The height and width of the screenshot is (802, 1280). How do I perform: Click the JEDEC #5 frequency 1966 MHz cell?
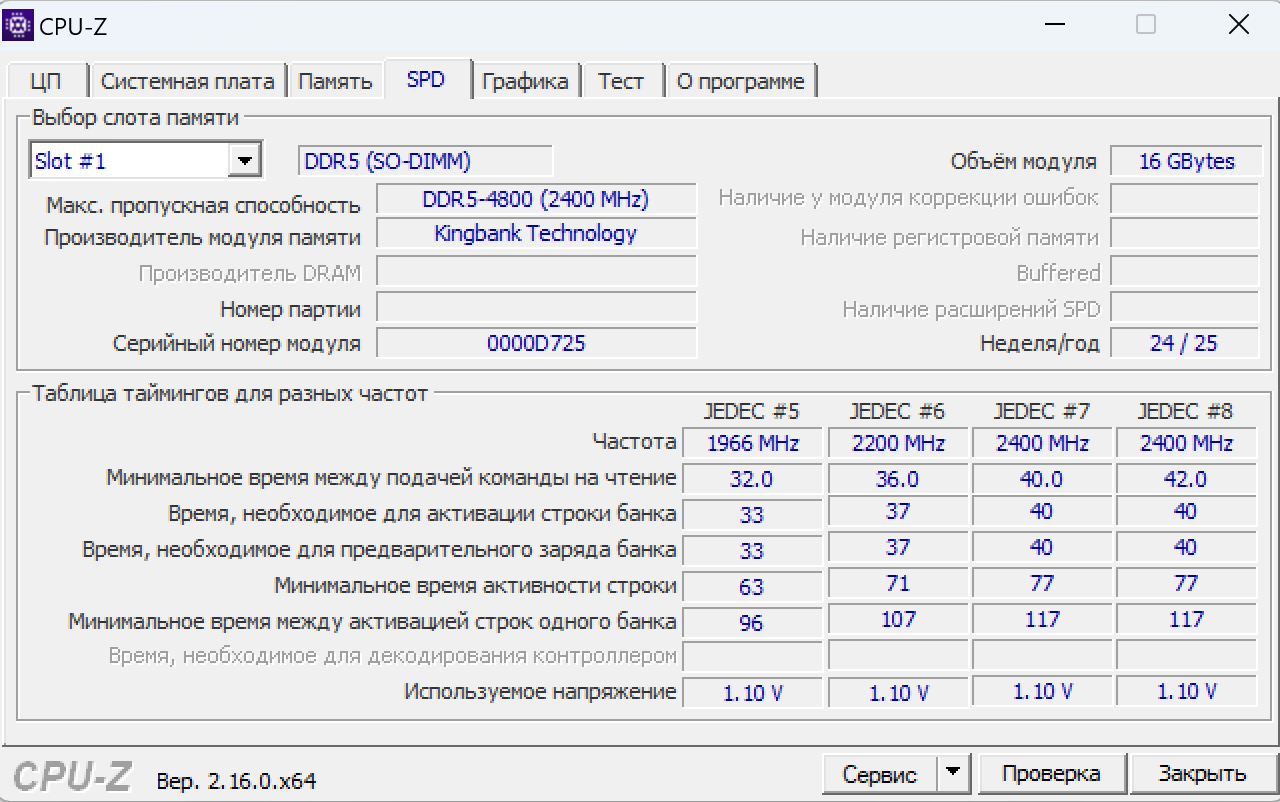tap(752, 443)
